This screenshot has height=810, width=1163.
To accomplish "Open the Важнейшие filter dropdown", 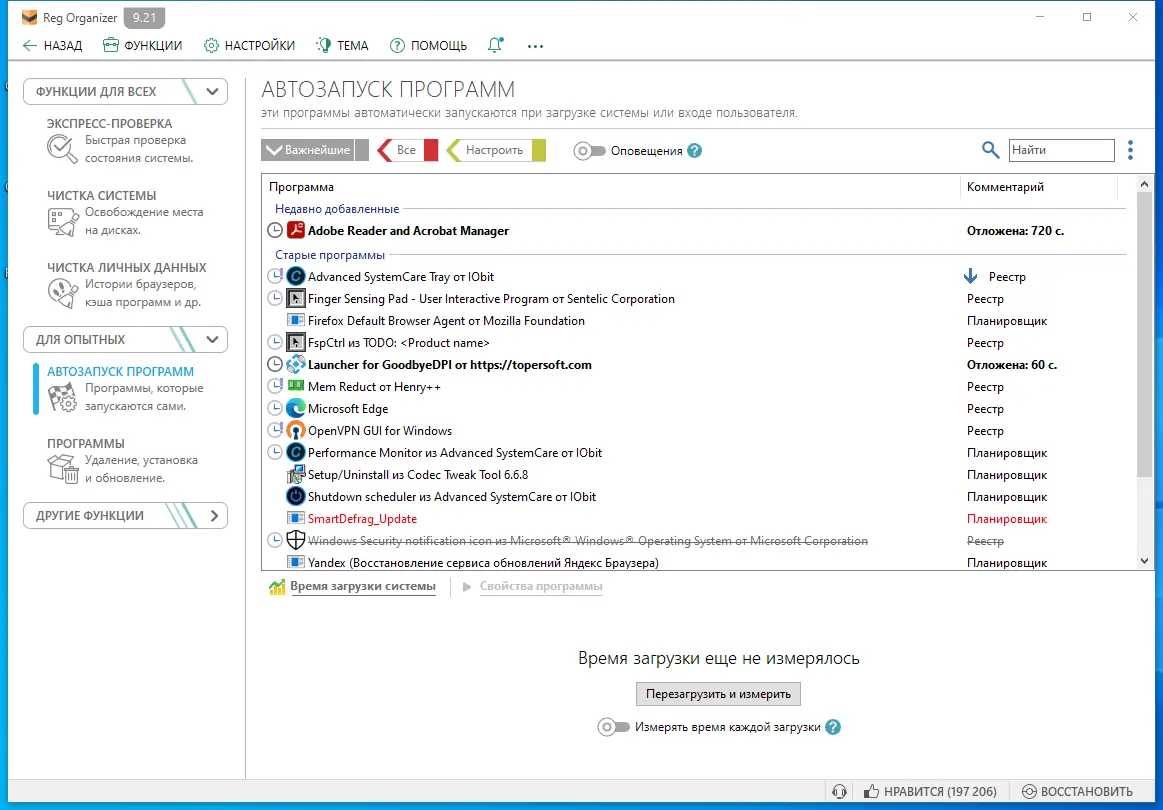I will click(x=314, y=150).
